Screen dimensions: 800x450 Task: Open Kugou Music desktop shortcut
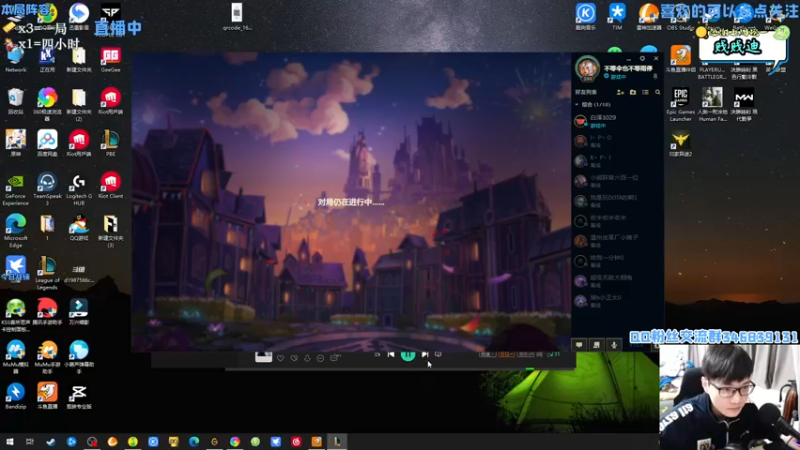pyautogui.click(x=585, y=17)
